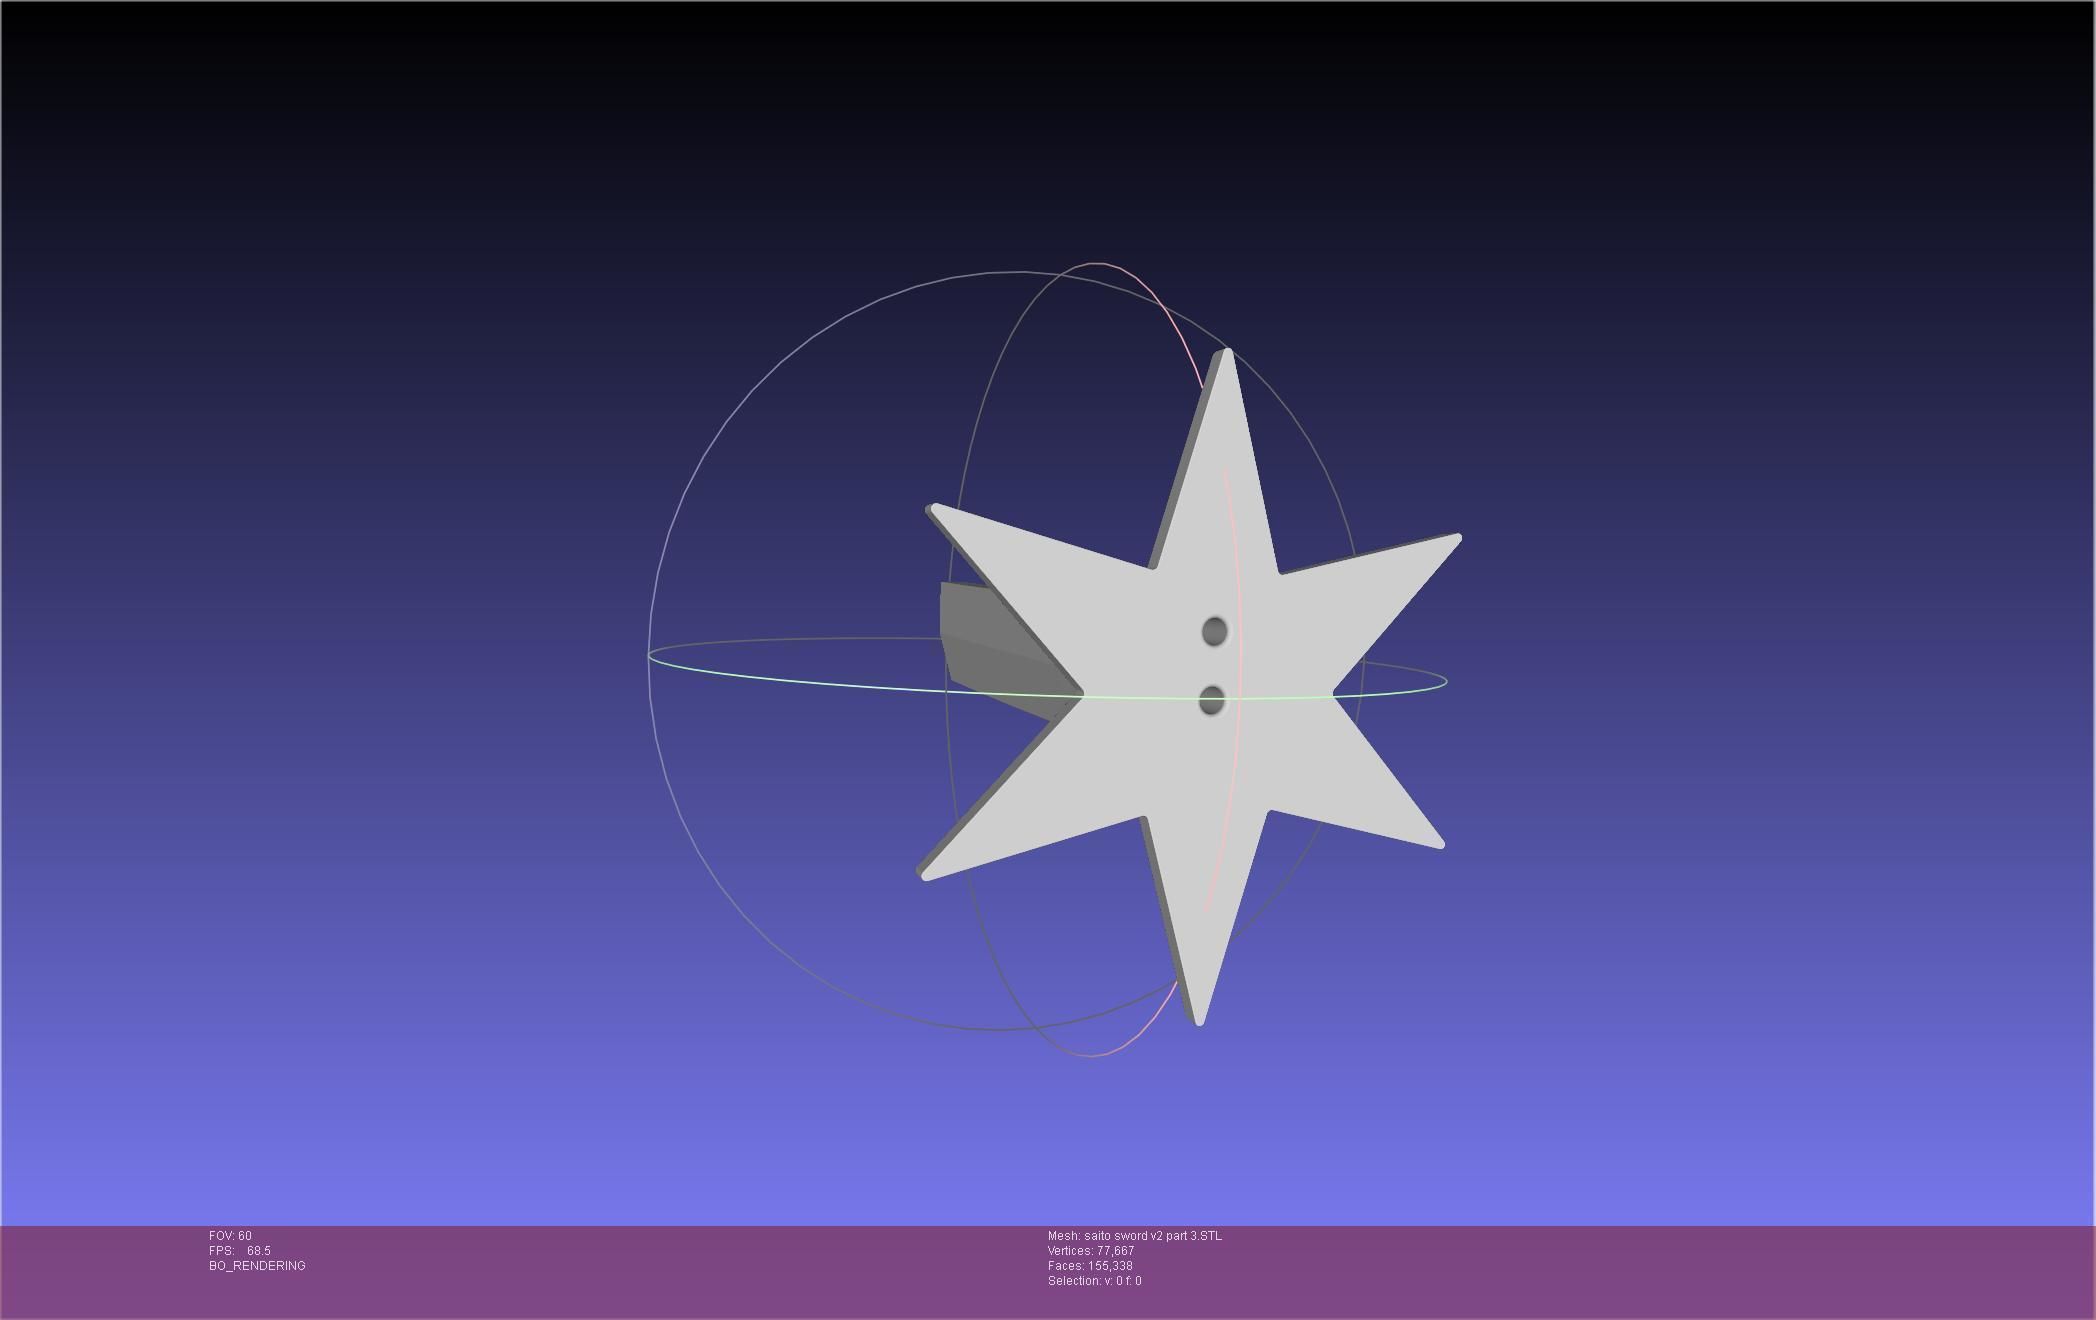Click the FPS readout in info bar

tap(240, 1251)
